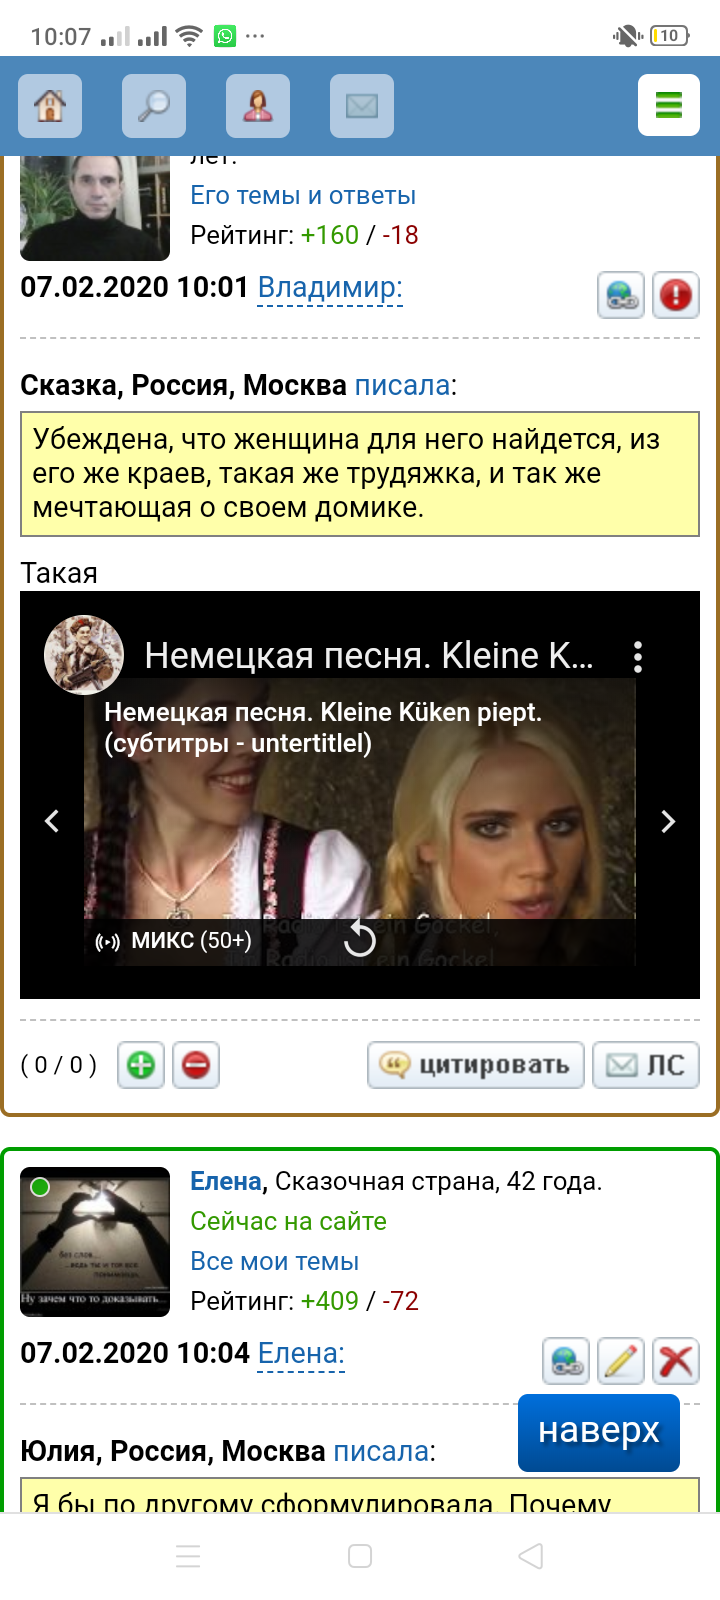Open Елена's avatar thumbnail
The image size is (720, 1600).
pyautogui.click(x=95, y=1241)
